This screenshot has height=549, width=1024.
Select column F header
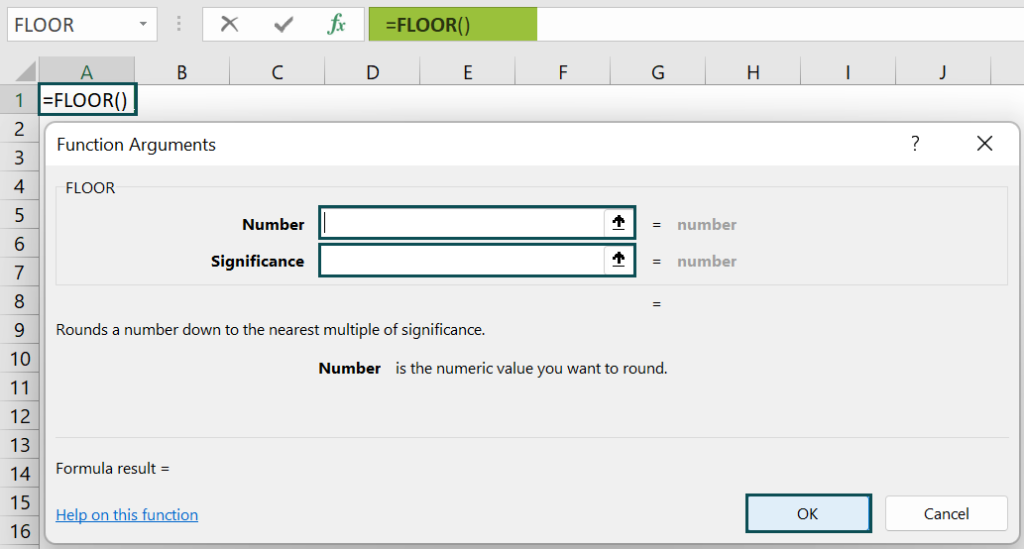click(563, 71)
